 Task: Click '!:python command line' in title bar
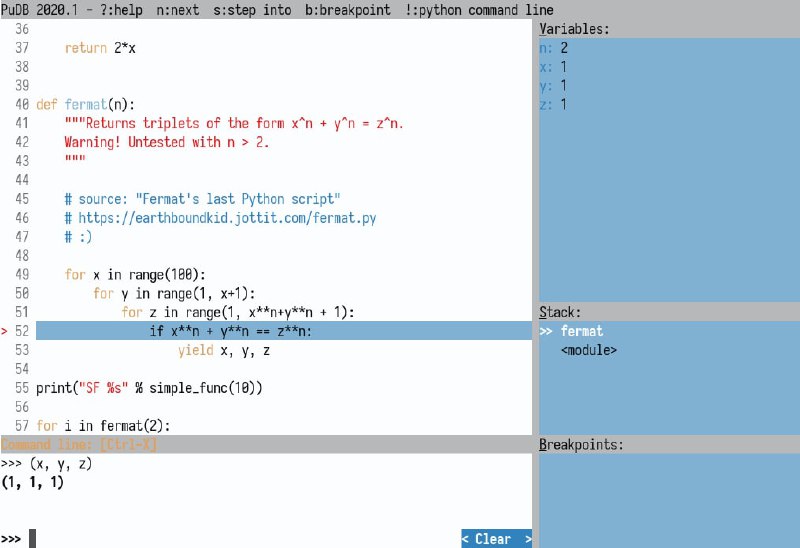click(479, 10)
